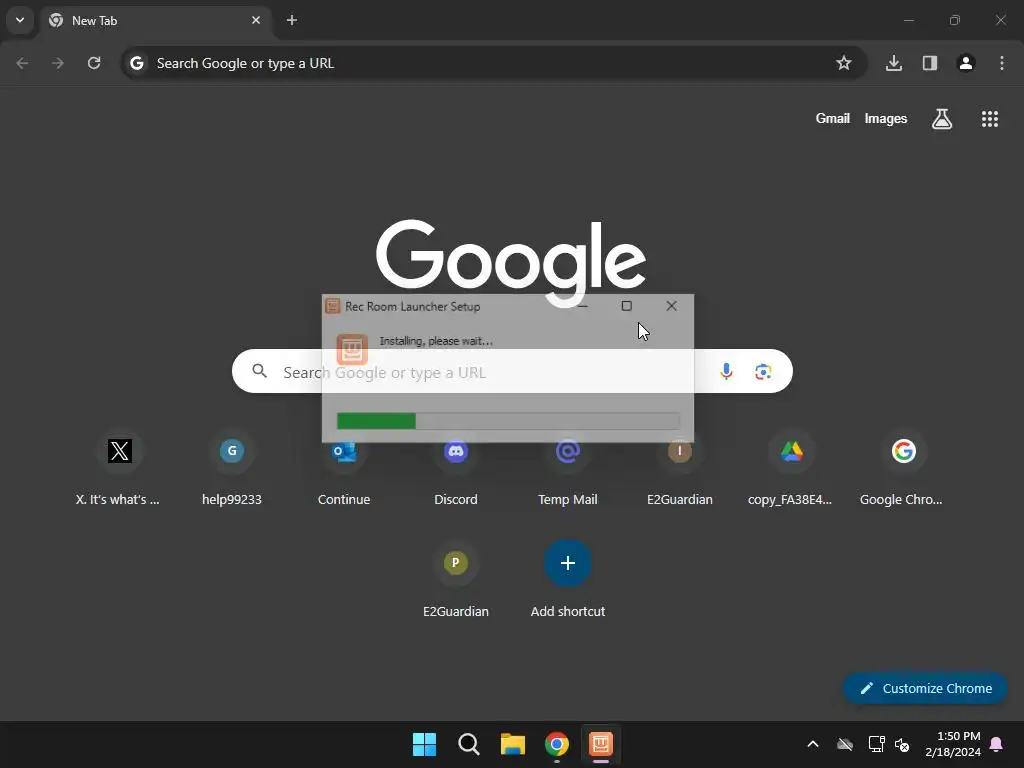The height and width of the screenshot is (768, 1024).
Task: Go back using the back arrow
Action: point(22,63)
